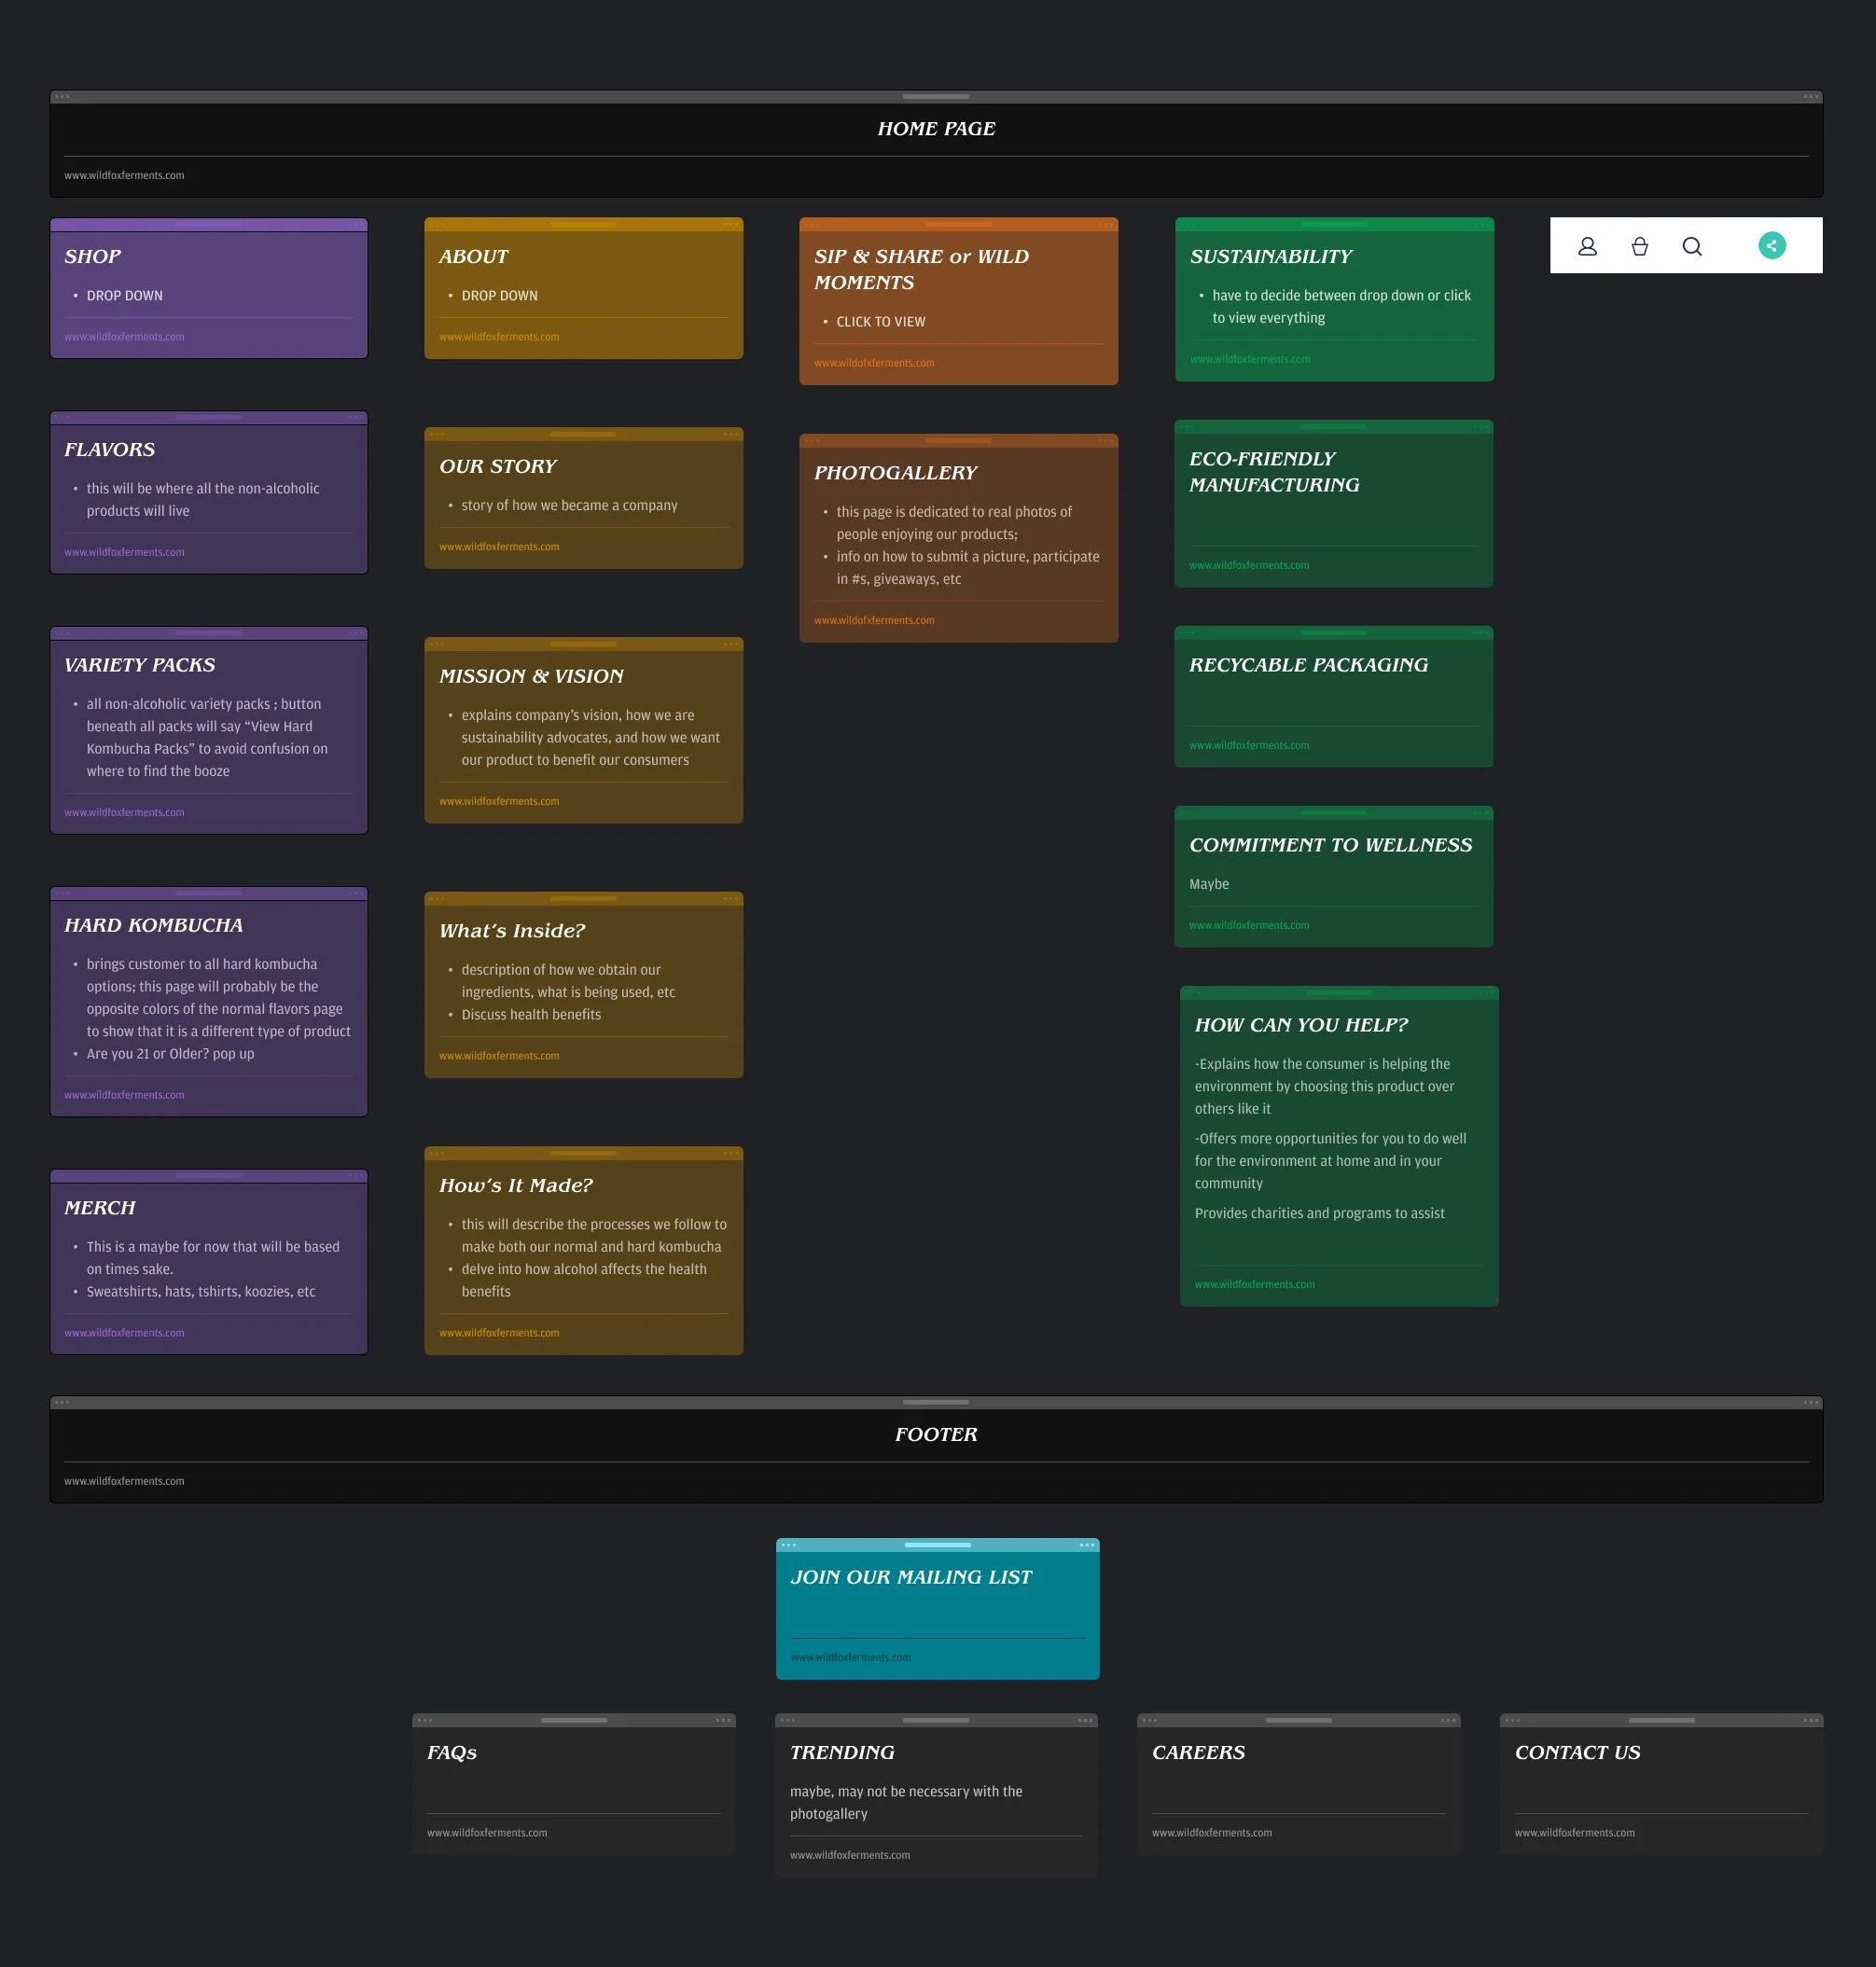
Task: Open right three-dot menu on TRENDING card
Action: [1085, 1720]
